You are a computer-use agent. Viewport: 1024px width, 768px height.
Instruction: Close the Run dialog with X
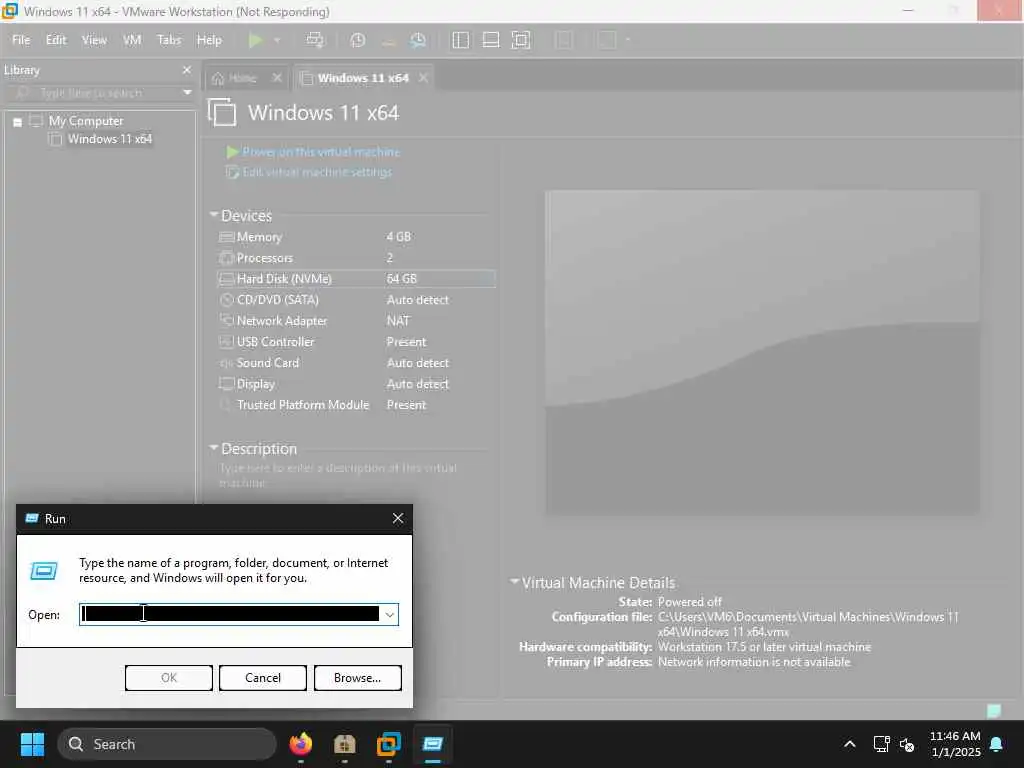tap(398, 519)
